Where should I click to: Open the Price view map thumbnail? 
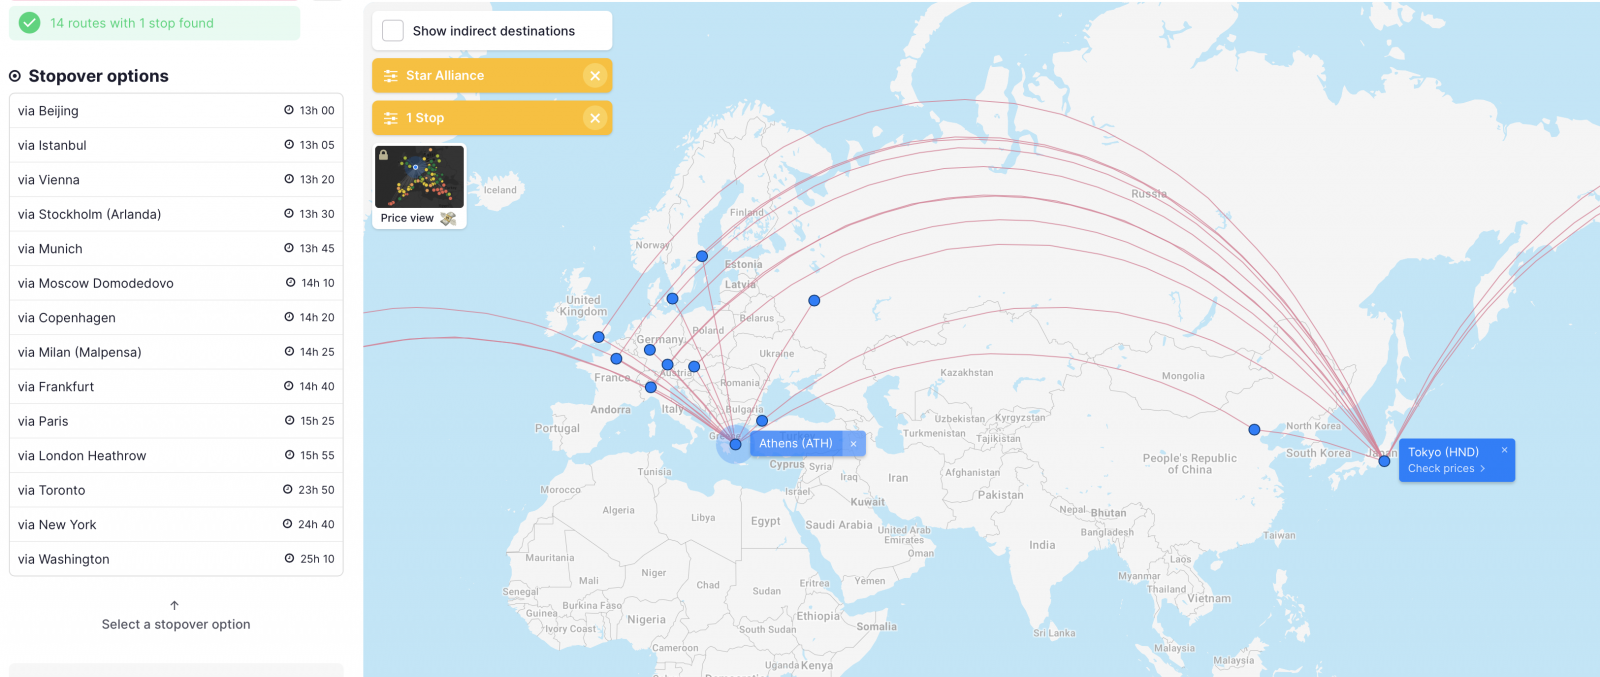pos(419,186)
